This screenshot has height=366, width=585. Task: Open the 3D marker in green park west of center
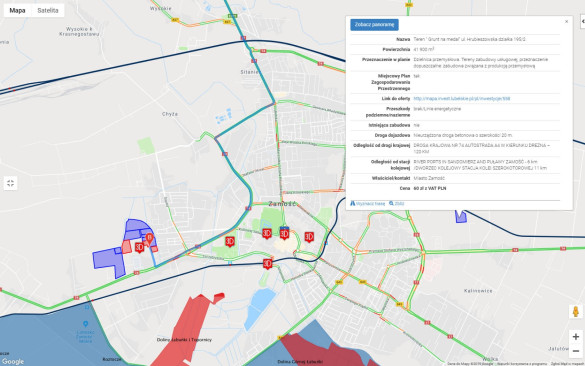[230, 241]
